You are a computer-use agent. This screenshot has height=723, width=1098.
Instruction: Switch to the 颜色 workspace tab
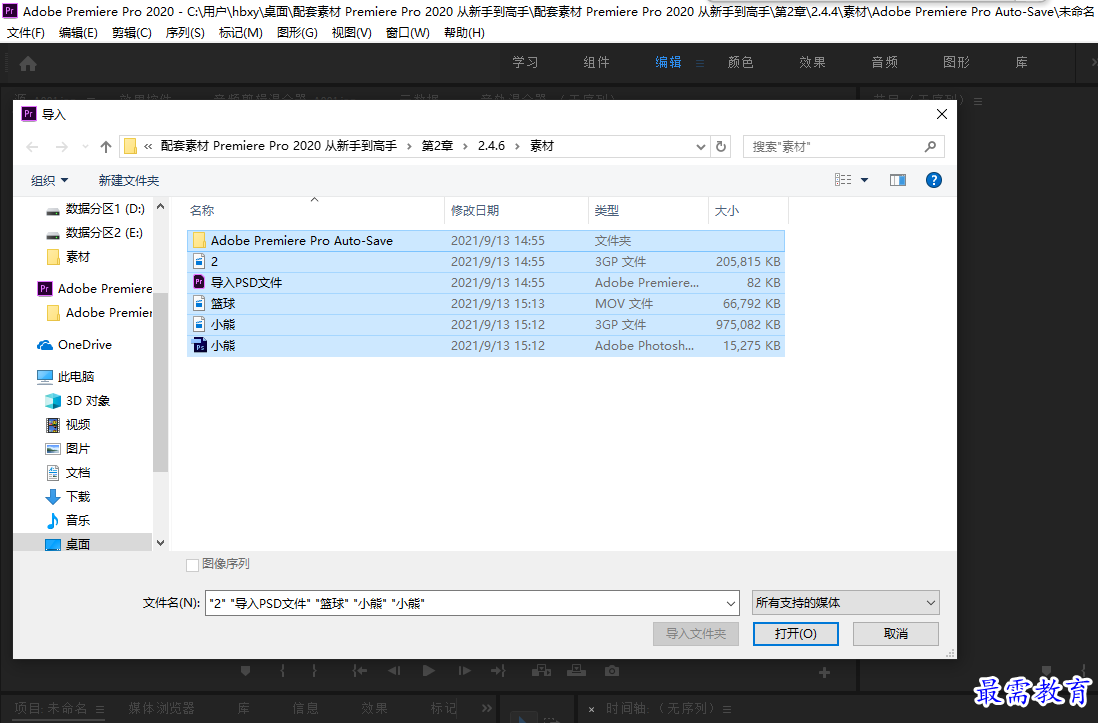coord(740,62)
